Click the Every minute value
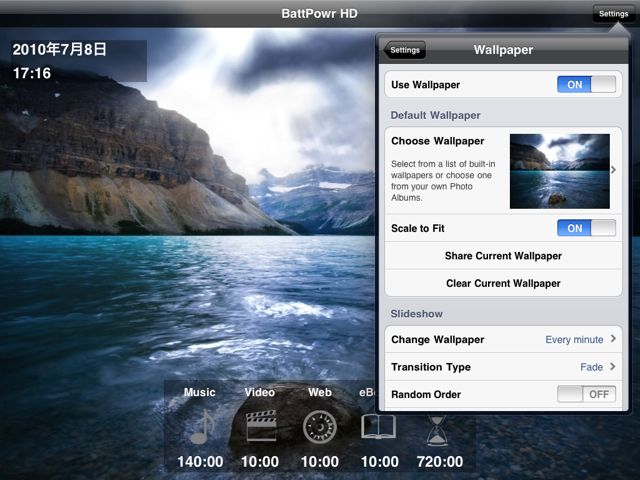 574,340
